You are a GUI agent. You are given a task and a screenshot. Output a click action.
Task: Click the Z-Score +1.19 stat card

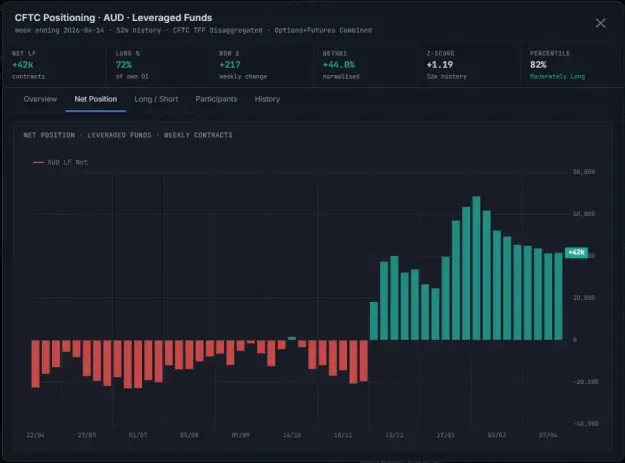coord(469,65)
